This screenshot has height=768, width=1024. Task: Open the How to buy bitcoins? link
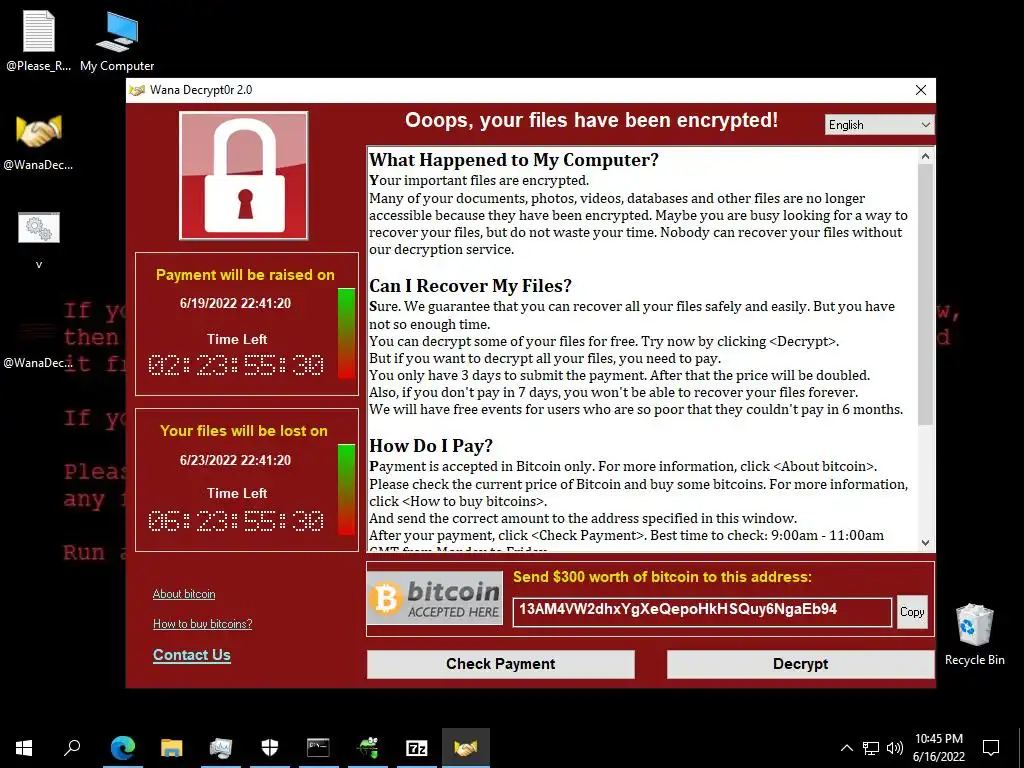(202, 624)
